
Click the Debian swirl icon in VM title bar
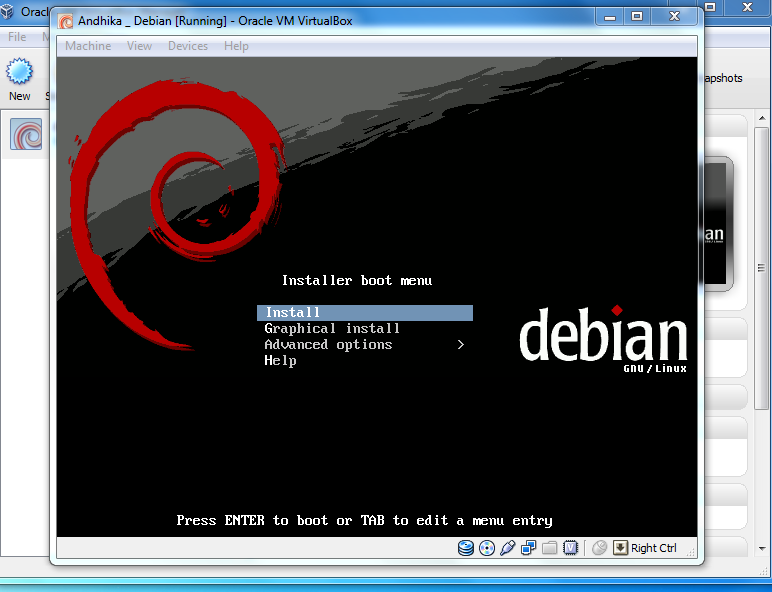(65, 21)
